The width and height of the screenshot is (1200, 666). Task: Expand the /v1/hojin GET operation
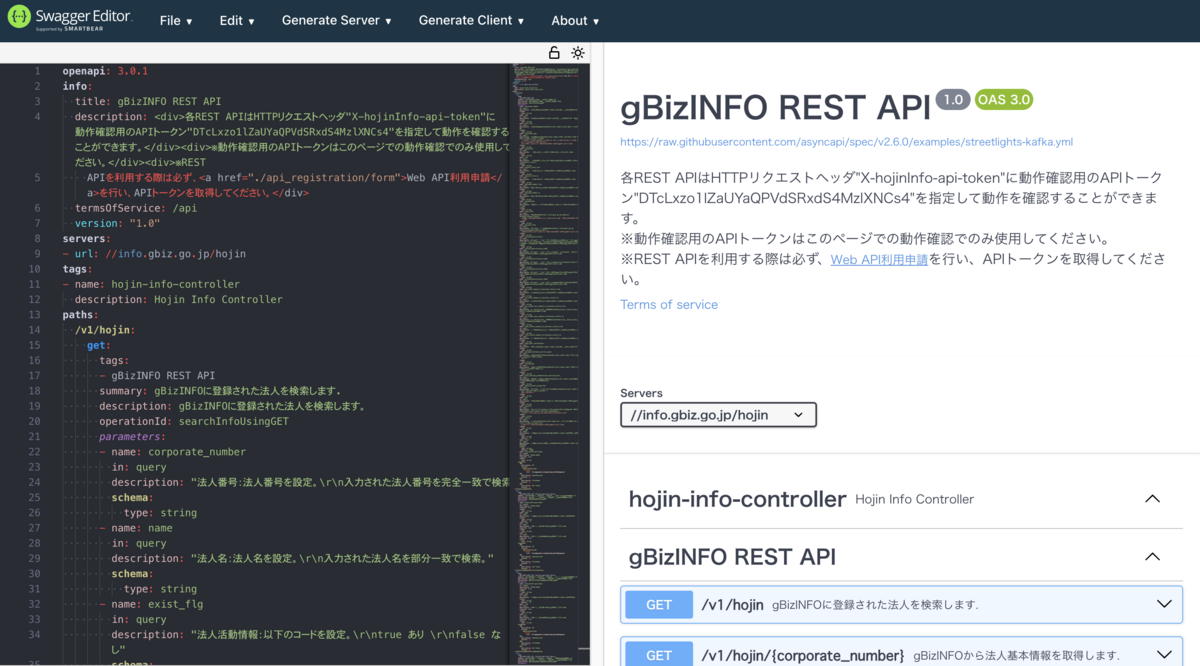[x=1163, y=604]
